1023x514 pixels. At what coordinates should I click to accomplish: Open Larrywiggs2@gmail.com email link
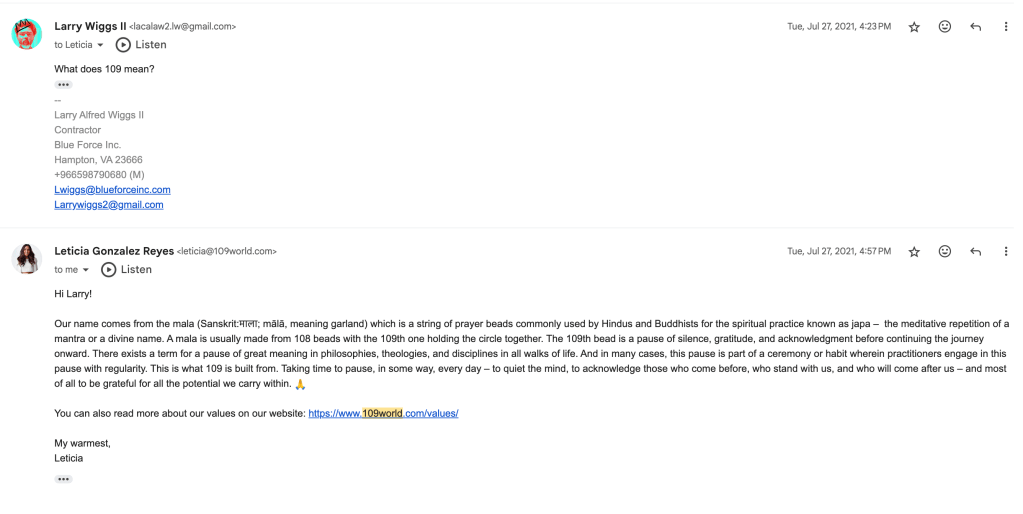click(108, 205)
